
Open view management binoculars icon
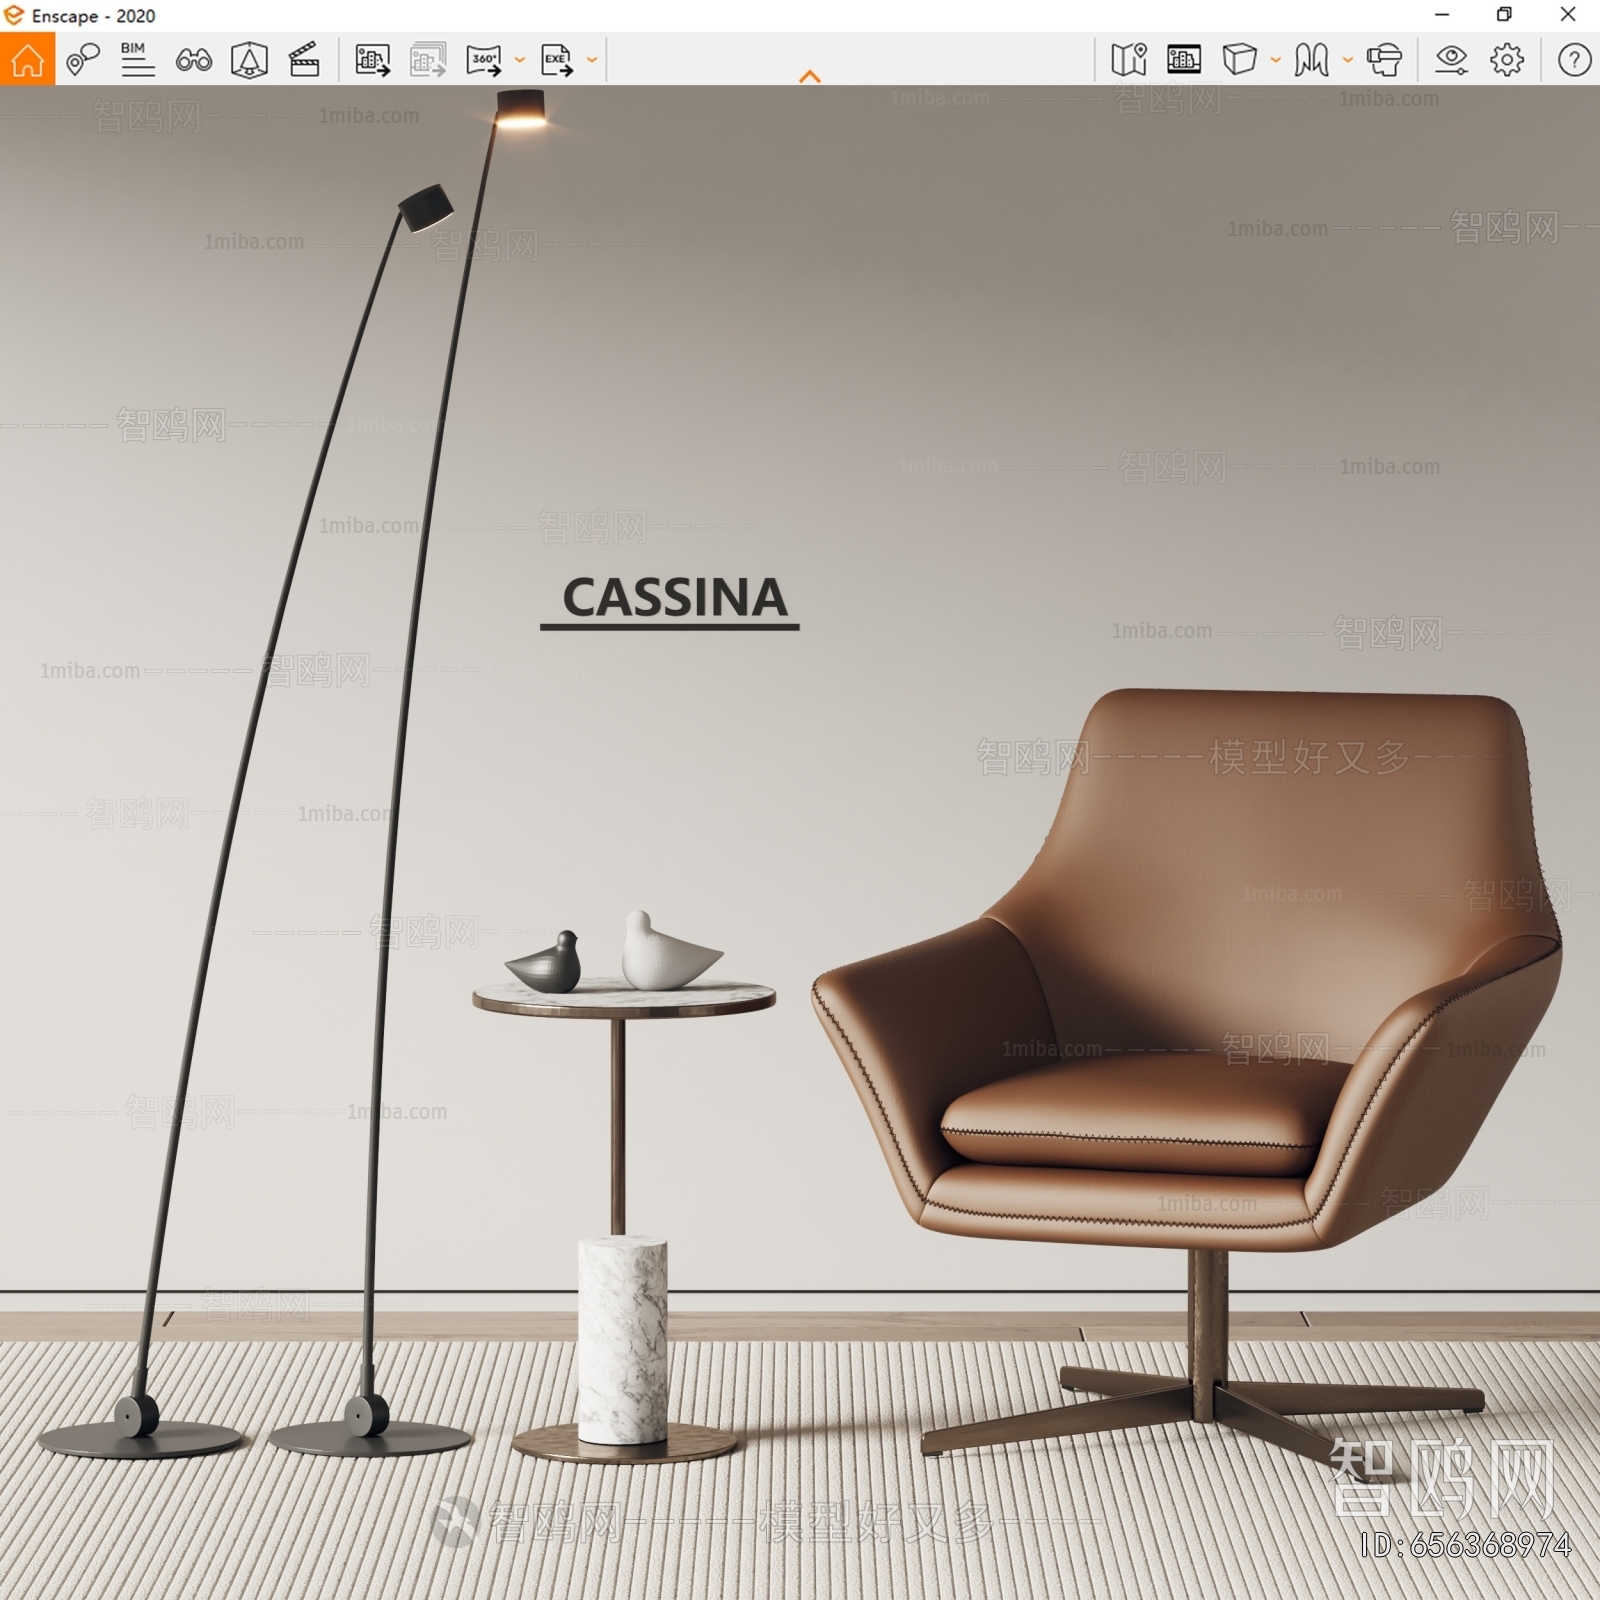[193, 60]
